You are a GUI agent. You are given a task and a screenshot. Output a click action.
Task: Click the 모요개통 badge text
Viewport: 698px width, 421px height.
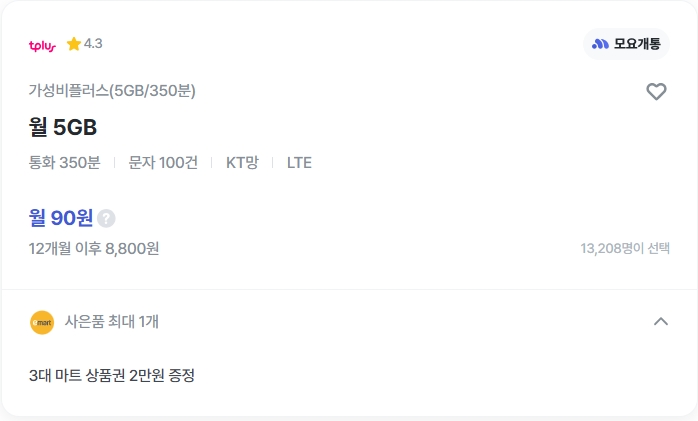[636, 44]
